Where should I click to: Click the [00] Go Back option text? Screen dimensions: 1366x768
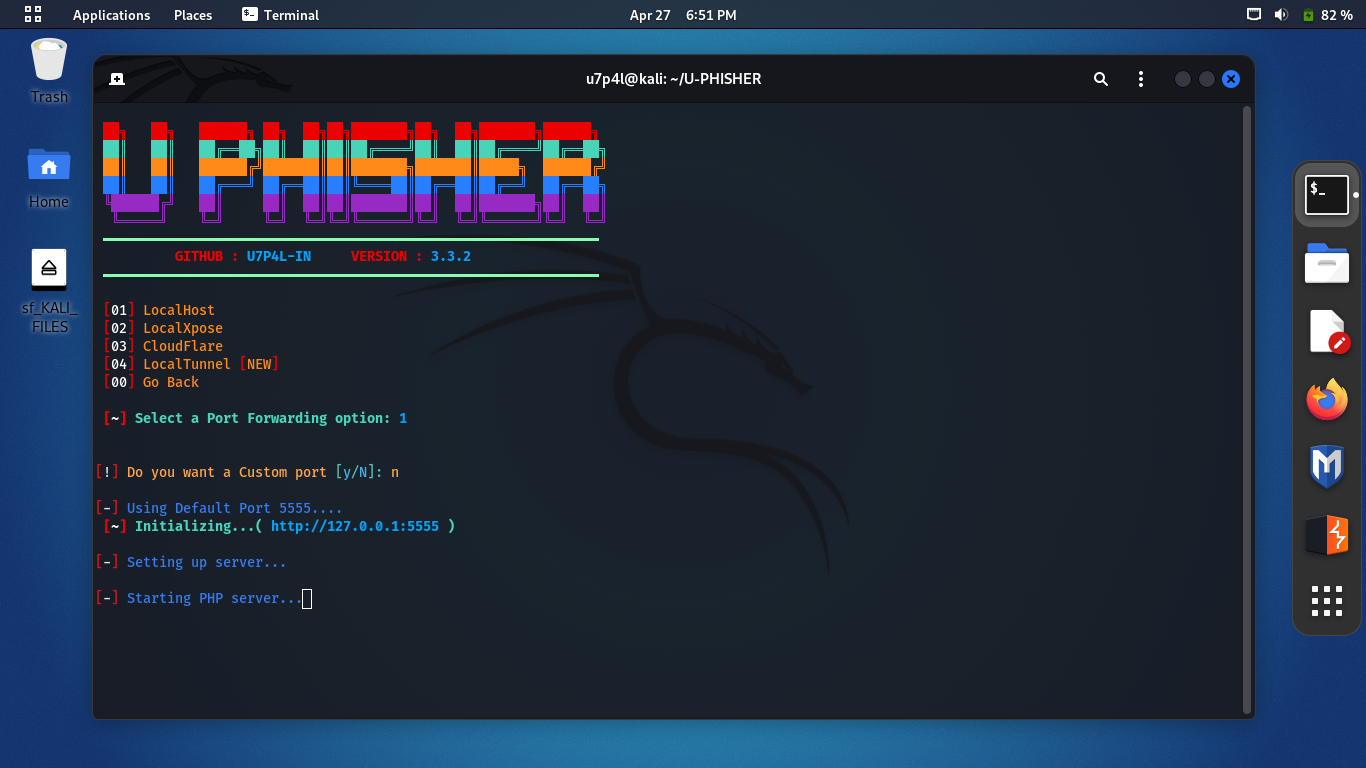(151, 382)
